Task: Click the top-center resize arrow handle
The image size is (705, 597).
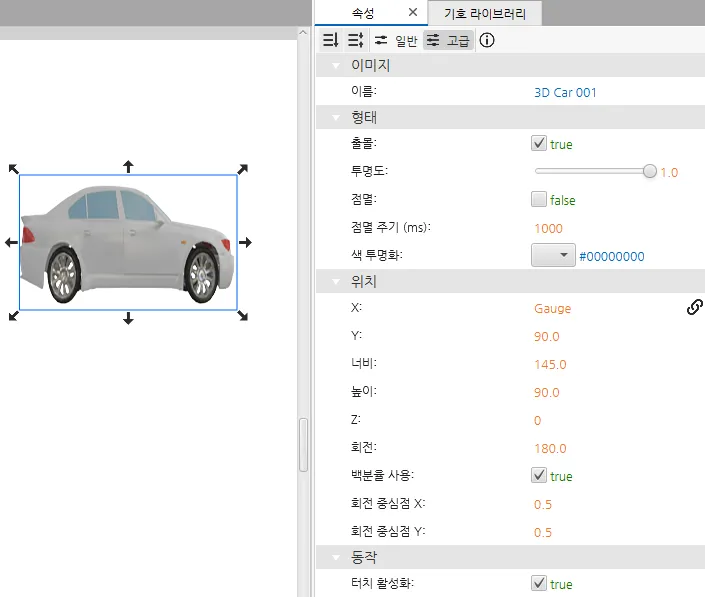Action: tap(128, 165)
